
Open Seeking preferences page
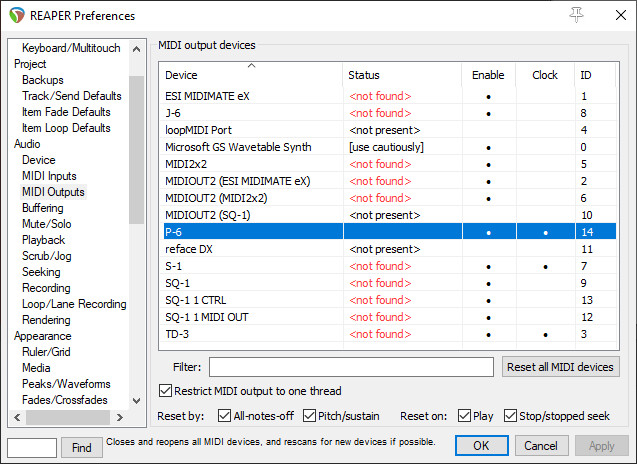[x=41, y=272]
